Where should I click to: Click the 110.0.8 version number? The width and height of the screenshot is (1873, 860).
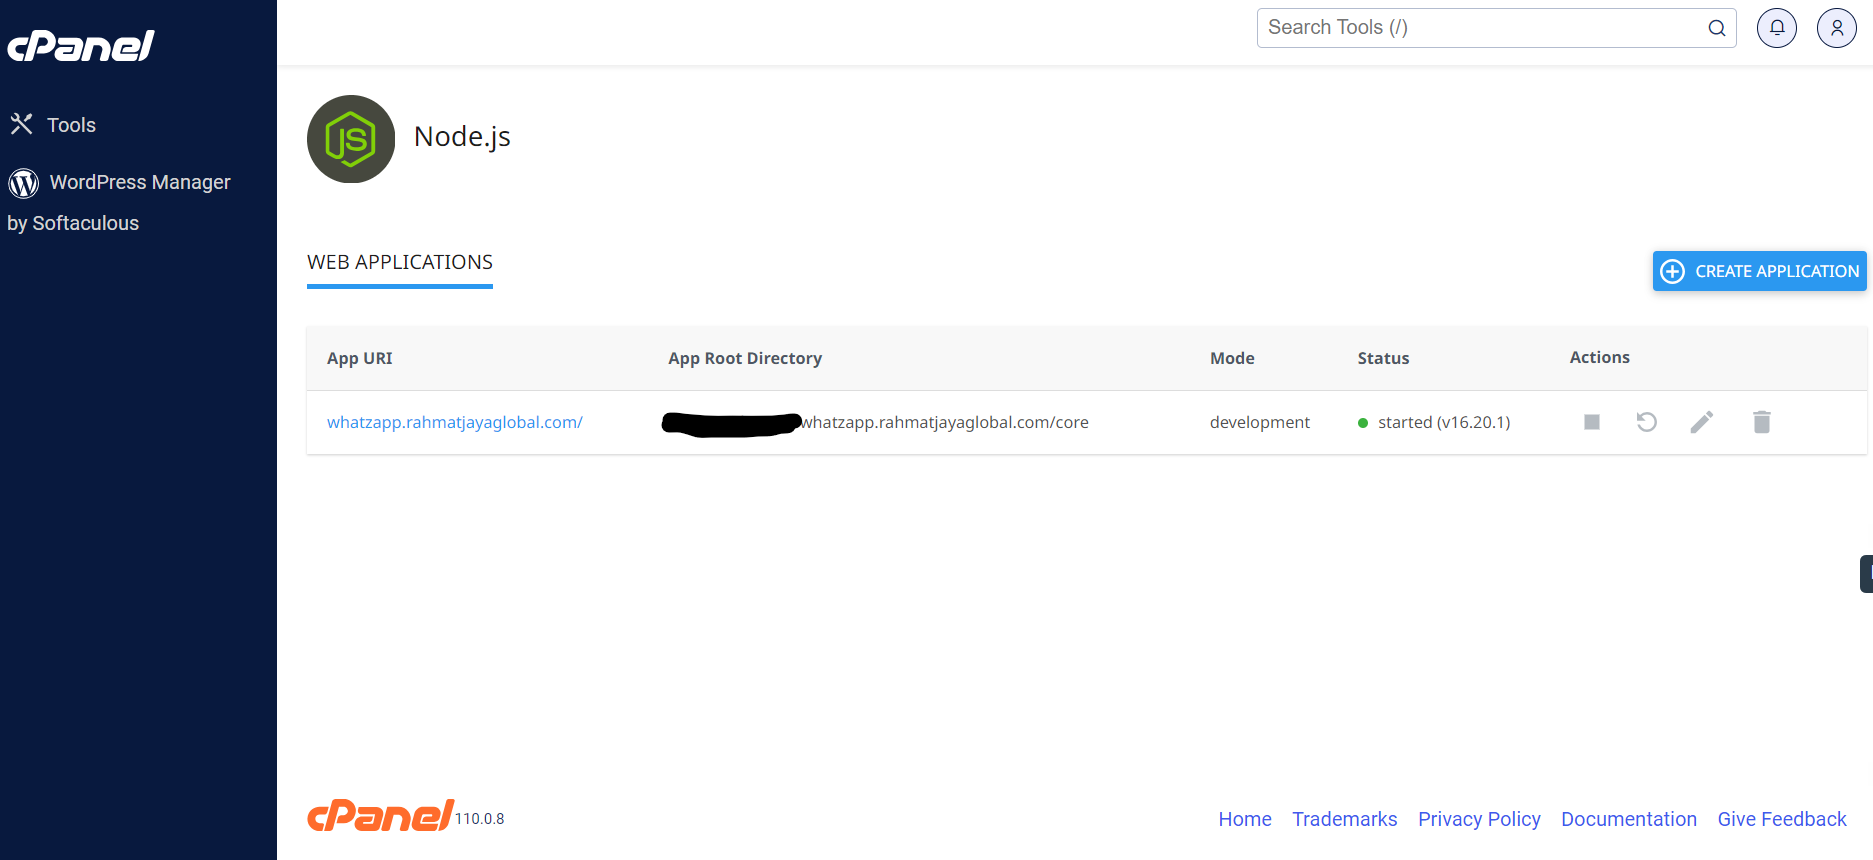pos(480,819)
